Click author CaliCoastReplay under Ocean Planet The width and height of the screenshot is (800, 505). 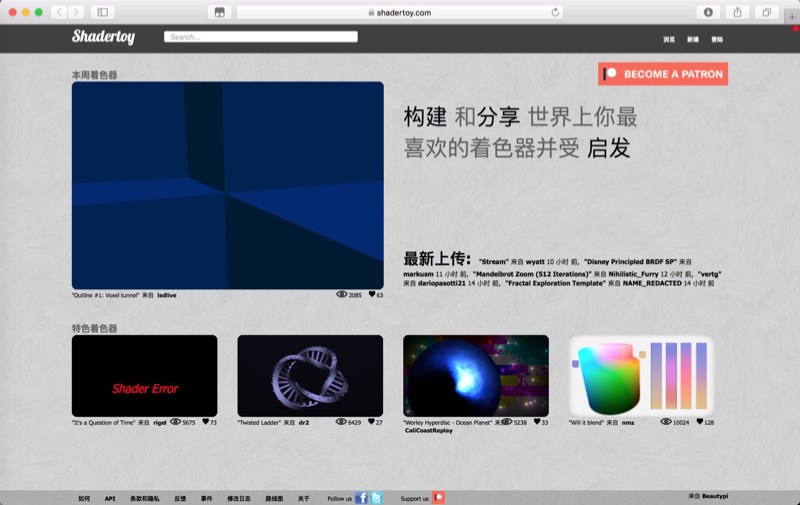tap(429, 431)
